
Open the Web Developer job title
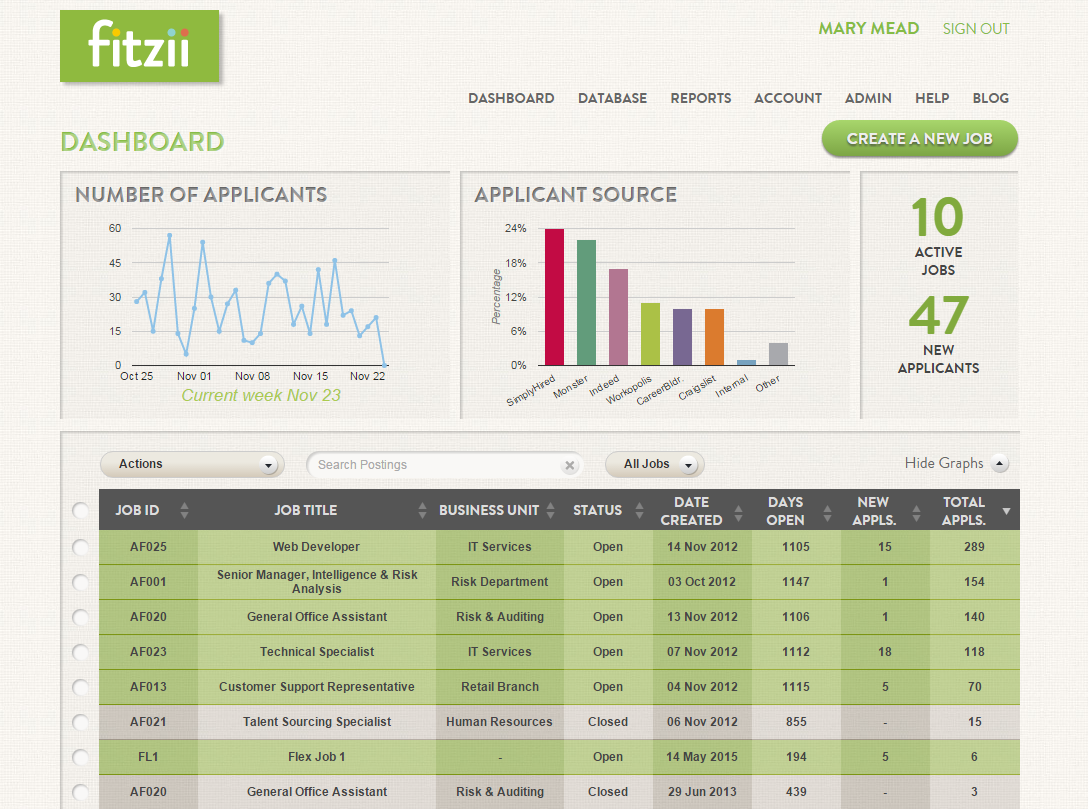(x=316, y=547)
